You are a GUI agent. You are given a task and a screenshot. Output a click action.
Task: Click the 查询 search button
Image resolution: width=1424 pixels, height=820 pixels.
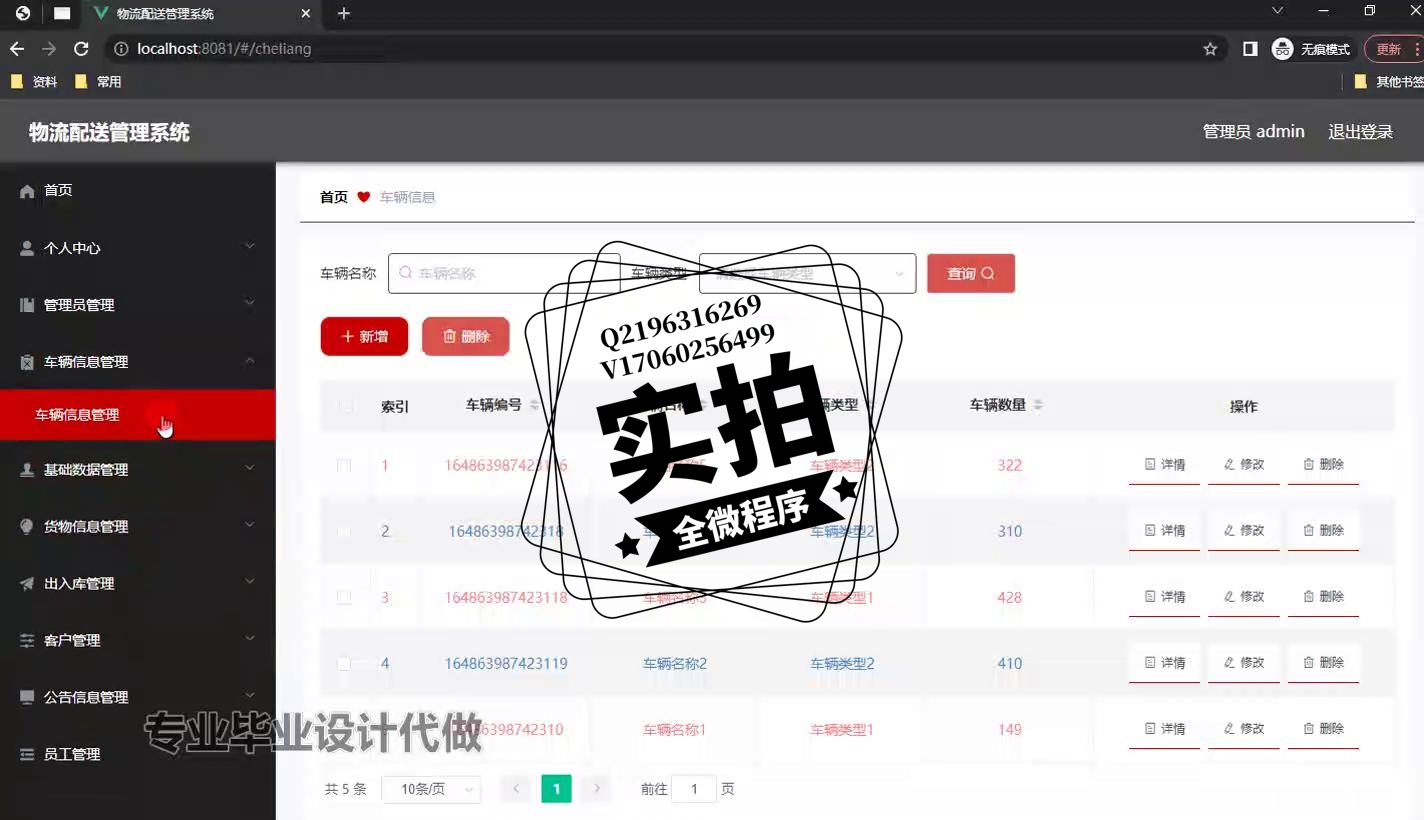971,273
